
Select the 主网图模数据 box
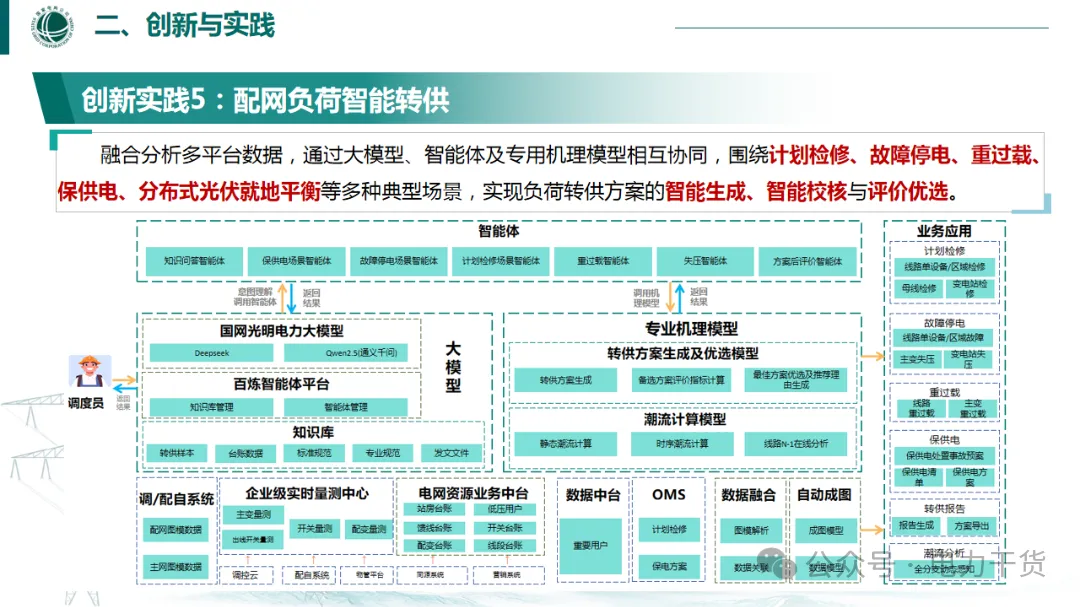coord(176,567)
